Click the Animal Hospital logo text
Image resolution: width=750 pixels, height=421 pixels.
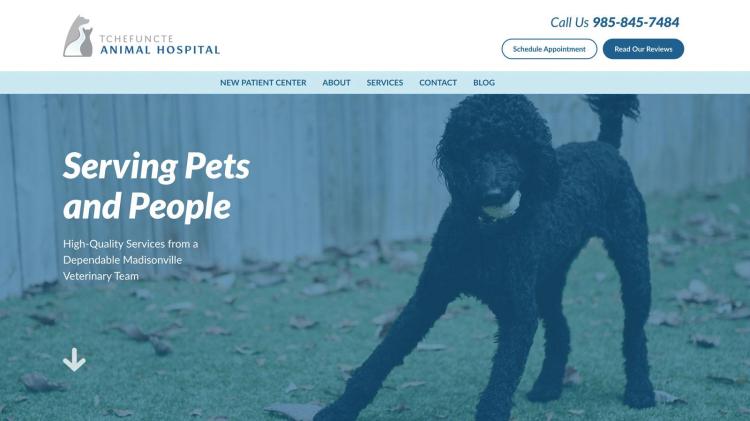[x=160, y=50]
